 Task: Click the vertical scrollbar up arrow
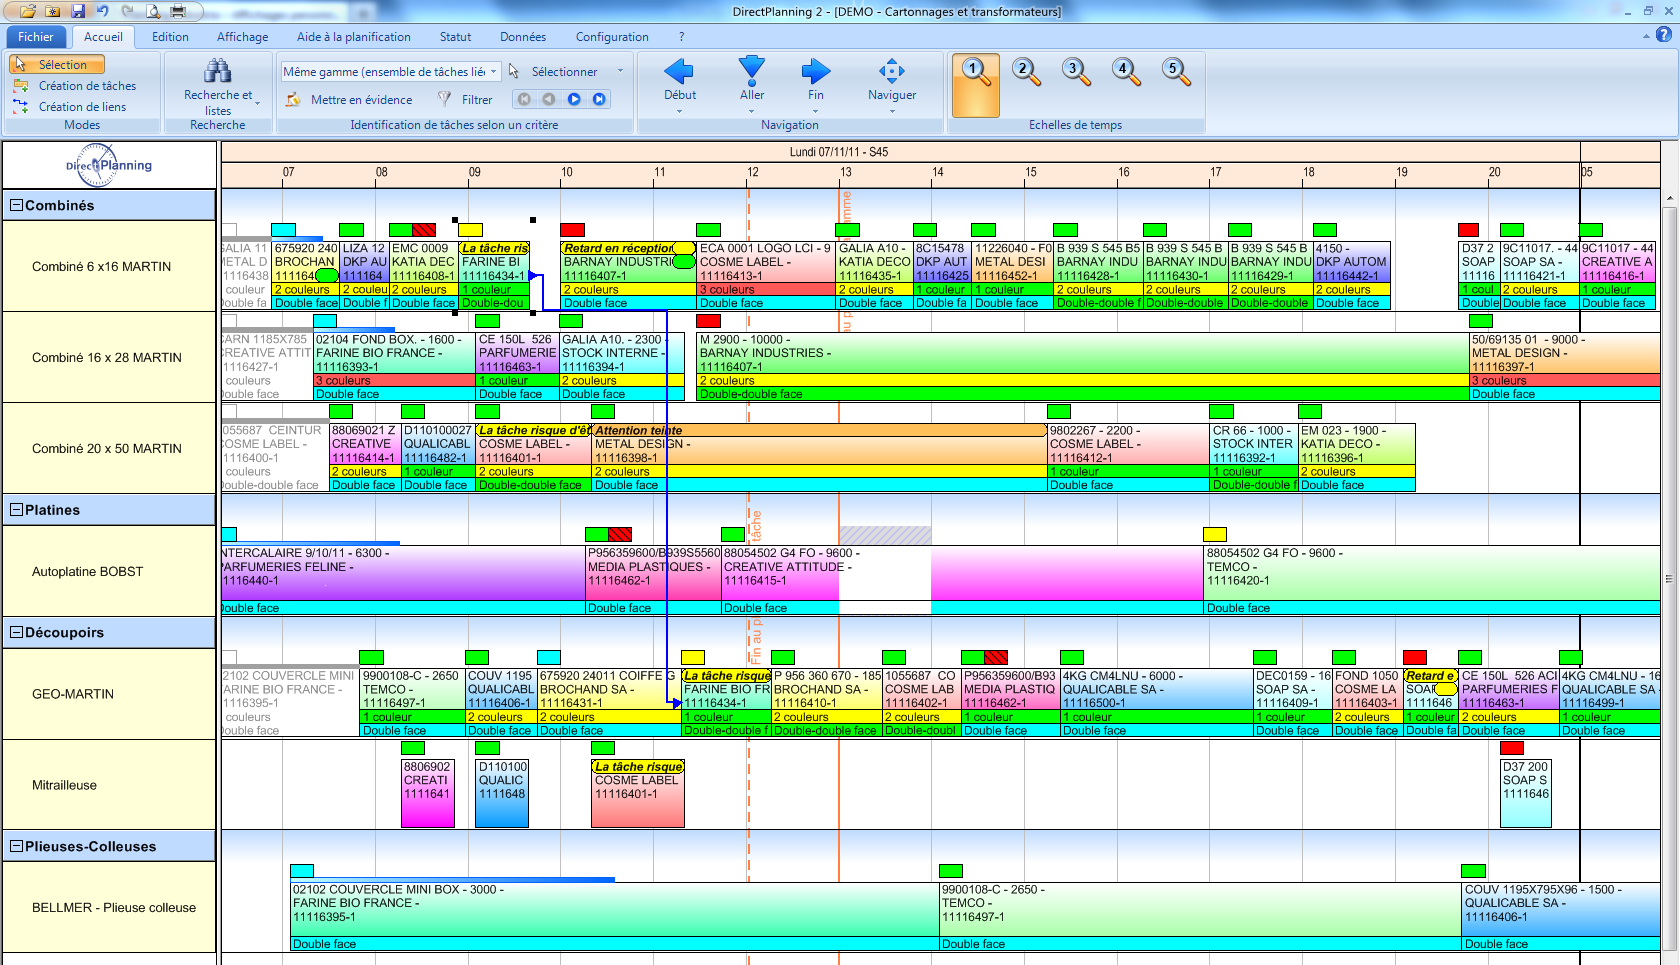(1669, 198)
